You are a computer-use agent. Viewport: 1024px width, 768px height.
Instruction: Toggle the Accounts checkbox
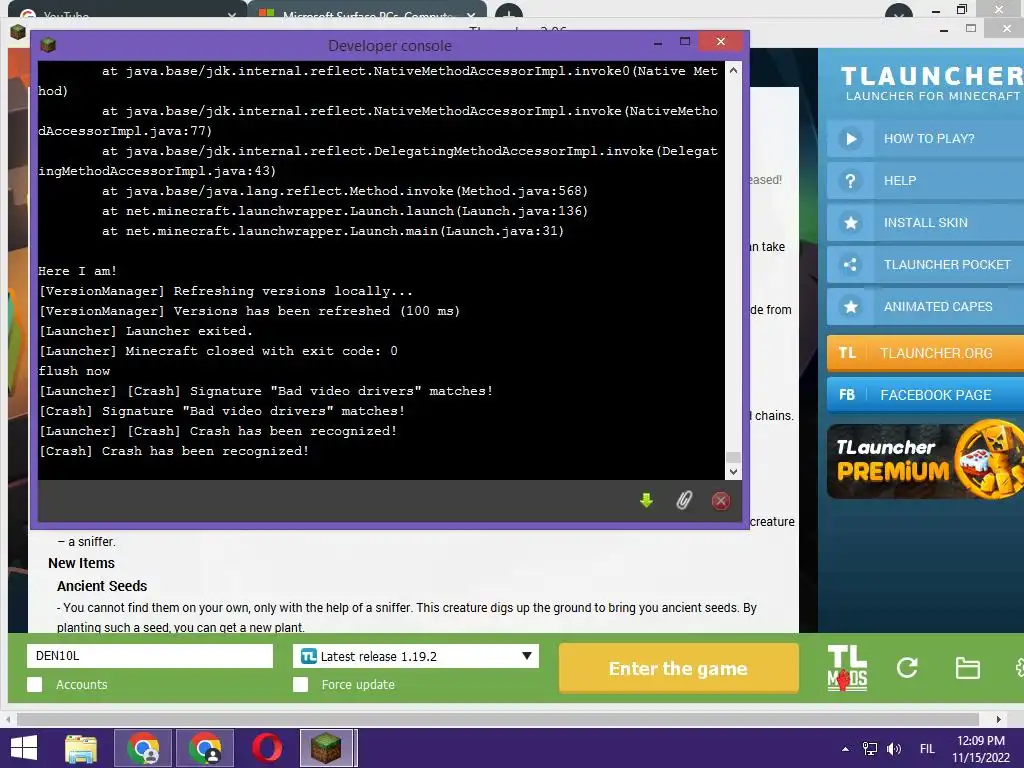pos(35,684)
